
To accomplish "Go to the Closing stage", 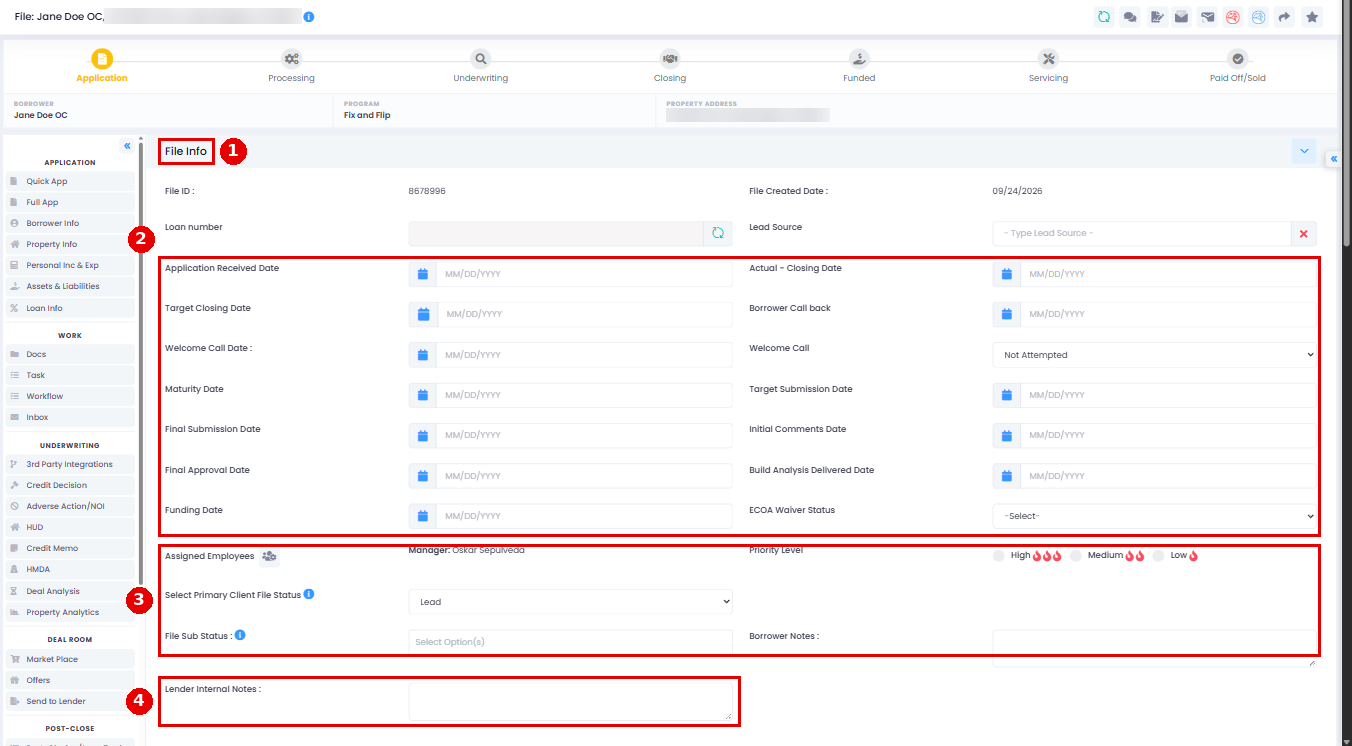I will [670, 67].
